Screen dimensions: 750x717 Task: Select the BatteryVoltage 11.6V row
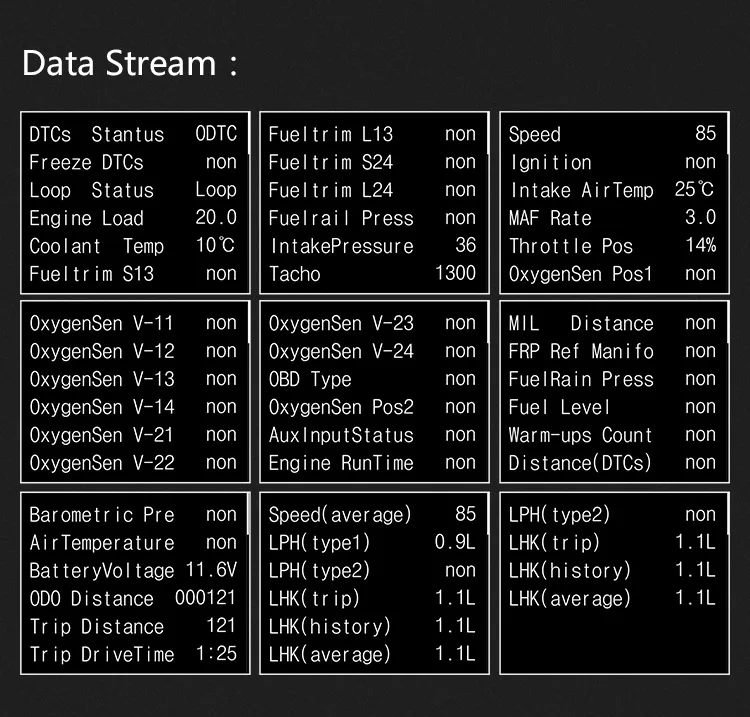coord(133,570)
